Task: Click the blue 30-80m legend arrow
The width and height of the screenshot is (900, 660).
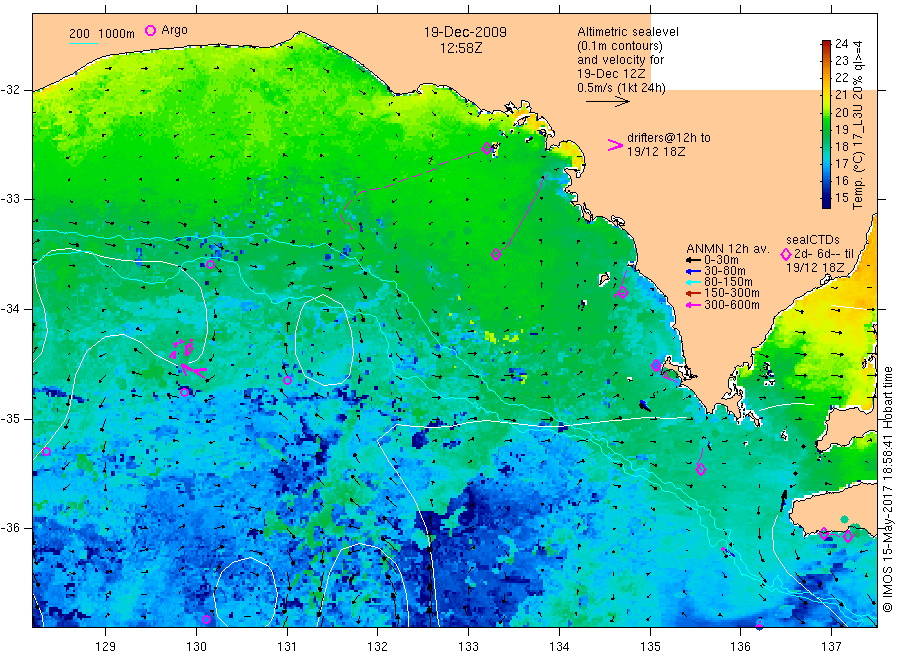Action: tap(694, 271)
